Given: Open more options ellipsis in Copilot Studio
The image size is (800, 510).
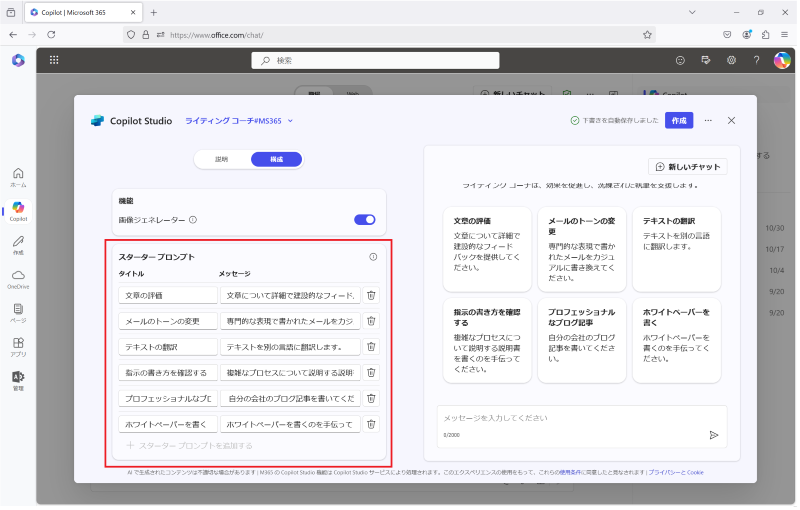Looking at the screenshot, I should tap(708, 120).
